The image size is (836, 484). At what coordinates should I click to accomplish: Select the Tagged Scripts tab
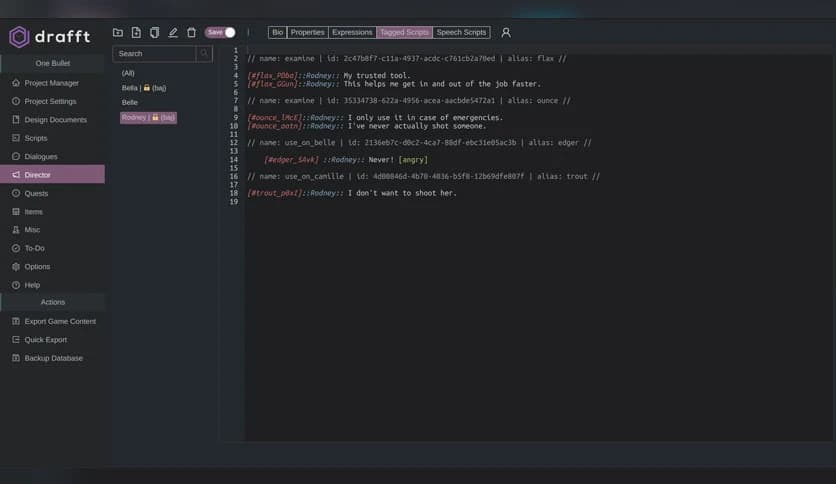[x=405, y=33]
